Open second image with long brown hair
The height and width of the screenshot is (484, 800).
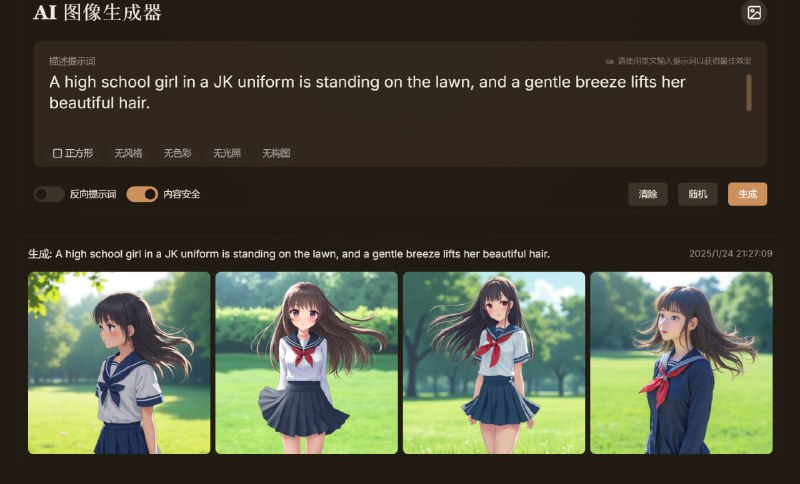point(306,362)
